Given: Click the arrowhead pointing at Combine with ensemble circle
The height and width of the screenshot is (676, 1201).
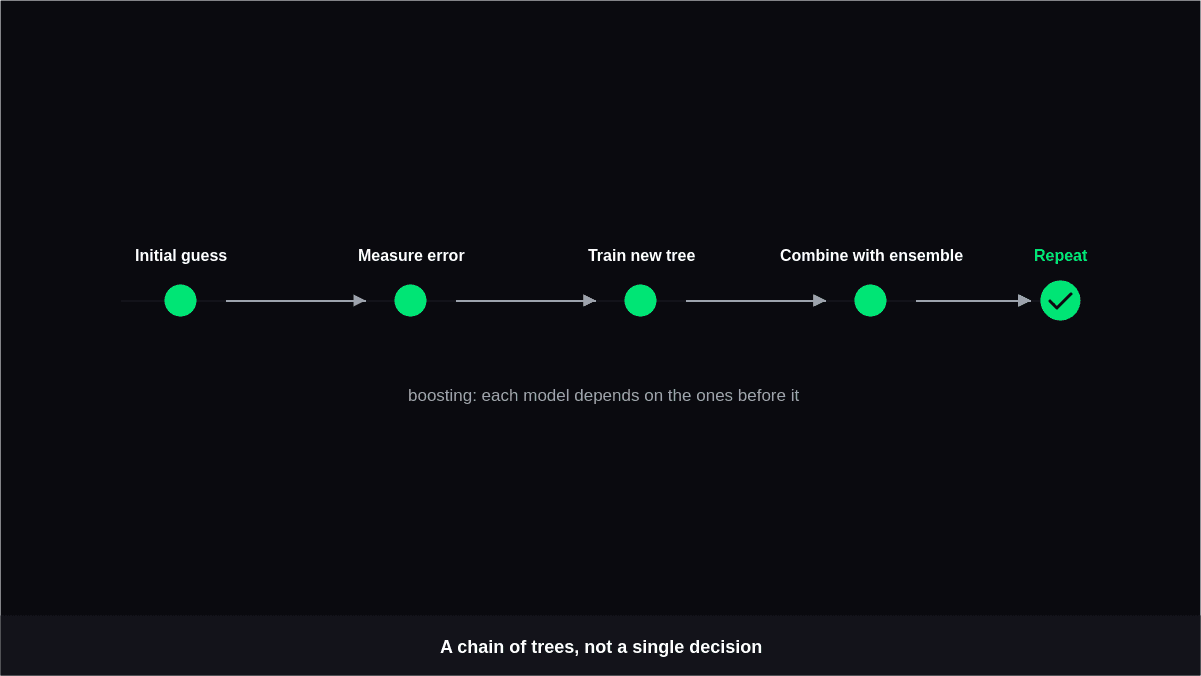Looking at the screenshot, I should click(820, 300).
